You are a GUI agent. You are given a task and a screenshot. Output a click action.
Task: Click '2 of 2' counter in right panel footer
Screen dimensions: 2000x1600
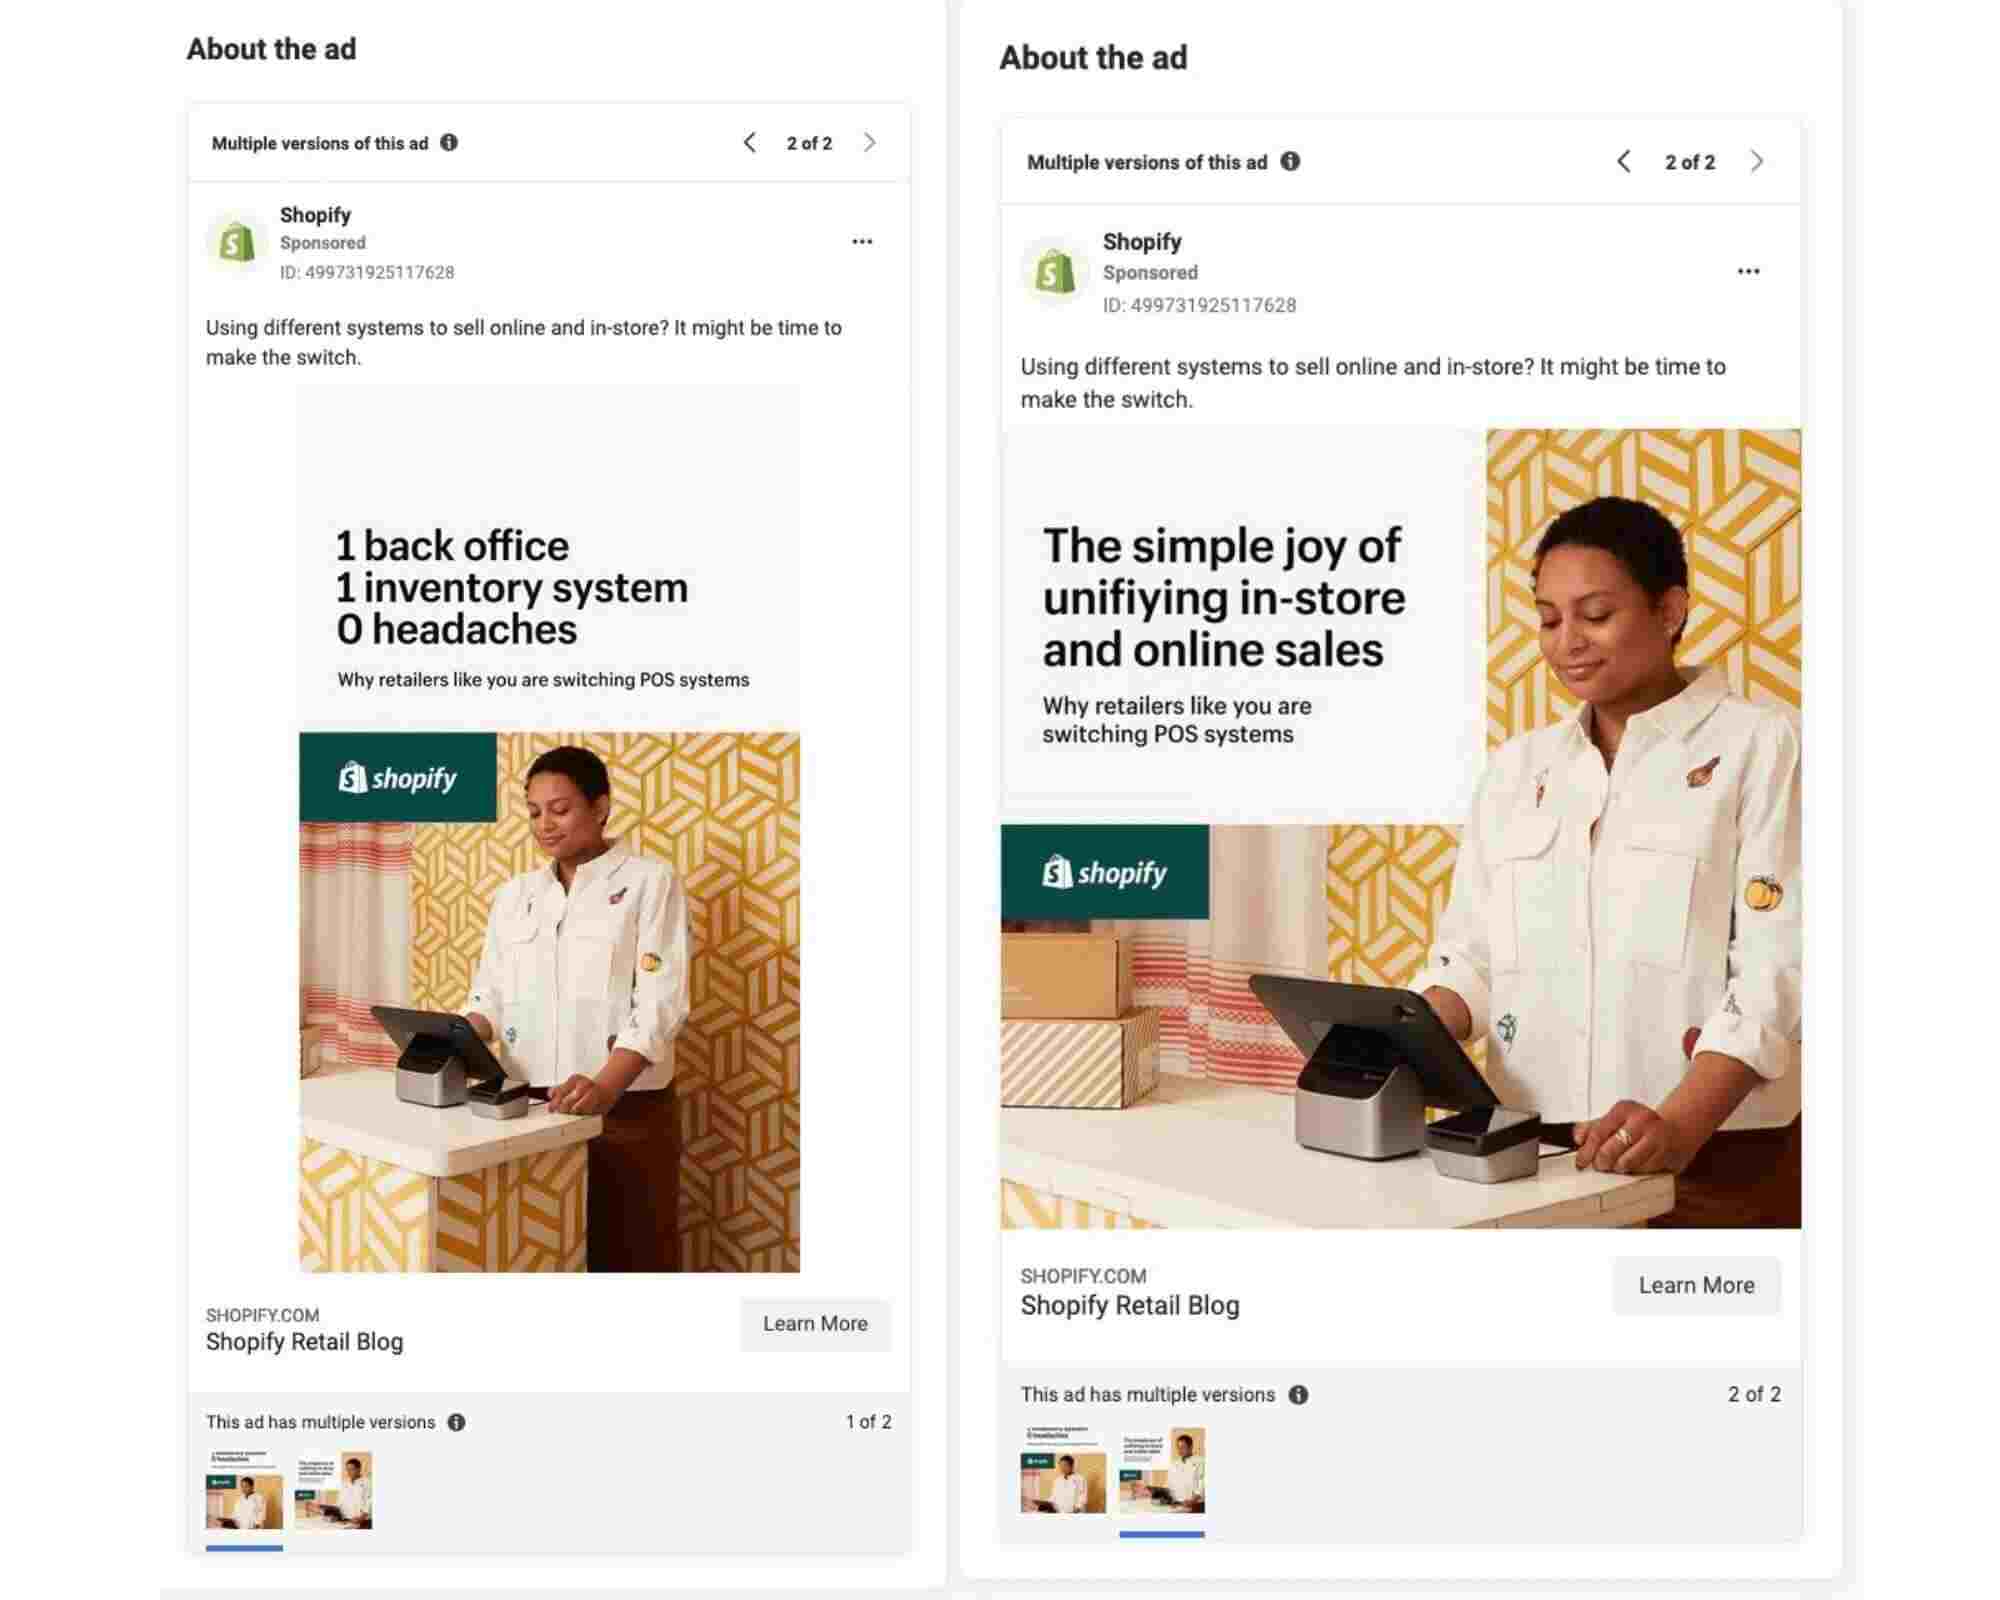click(x=1754, y=1394)
